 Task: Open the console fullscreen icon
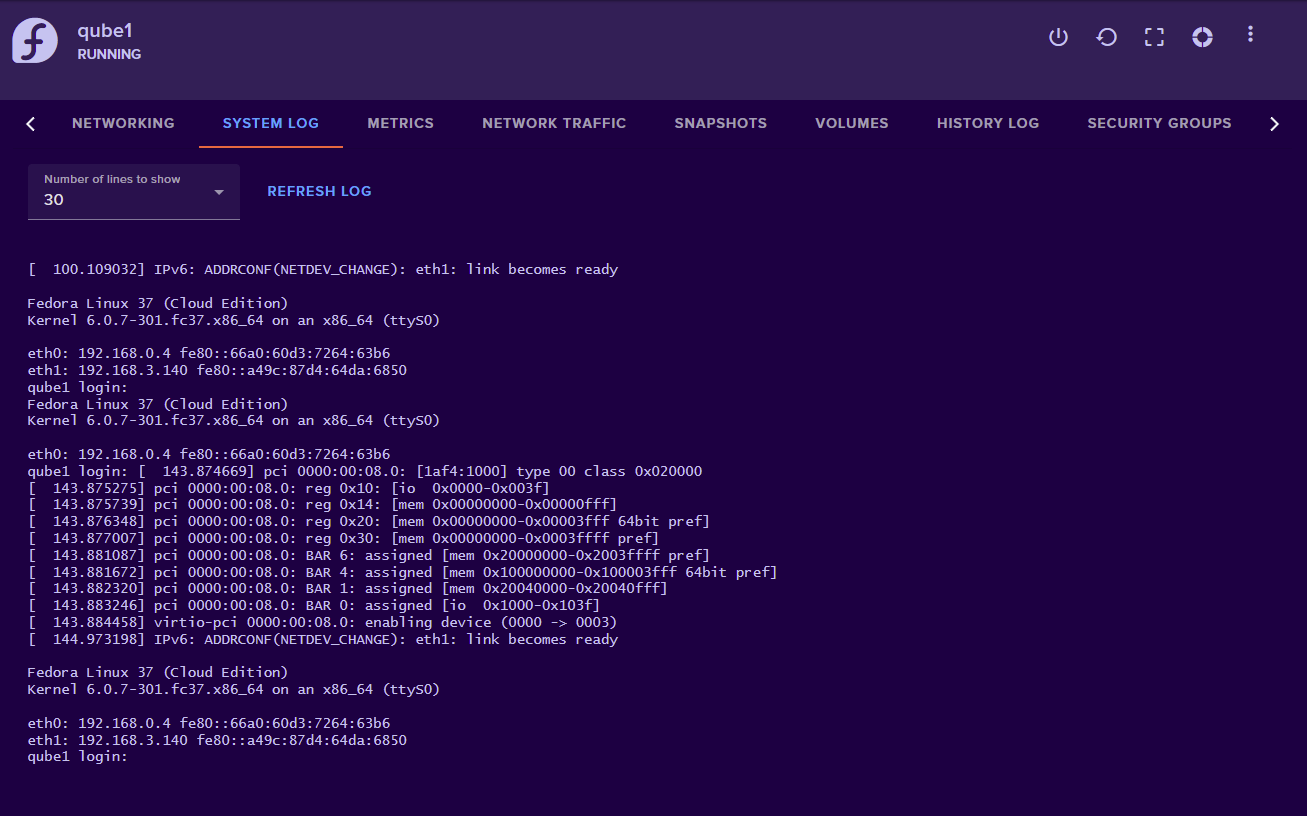click(1154, 37)
